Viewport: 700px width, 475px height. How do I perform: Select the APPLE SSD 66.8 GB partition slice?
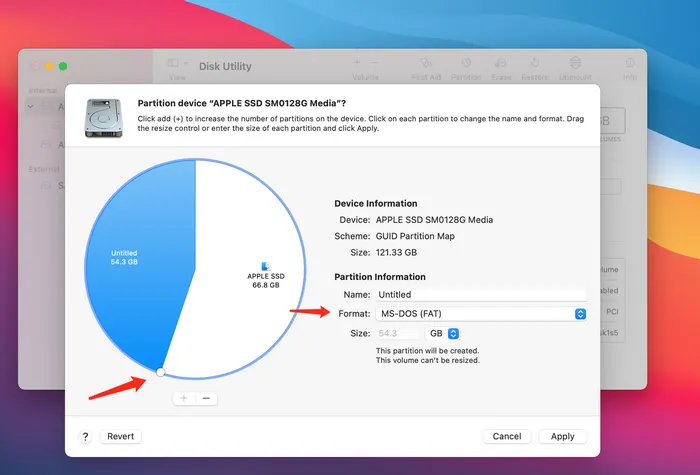tap(265, 260)
